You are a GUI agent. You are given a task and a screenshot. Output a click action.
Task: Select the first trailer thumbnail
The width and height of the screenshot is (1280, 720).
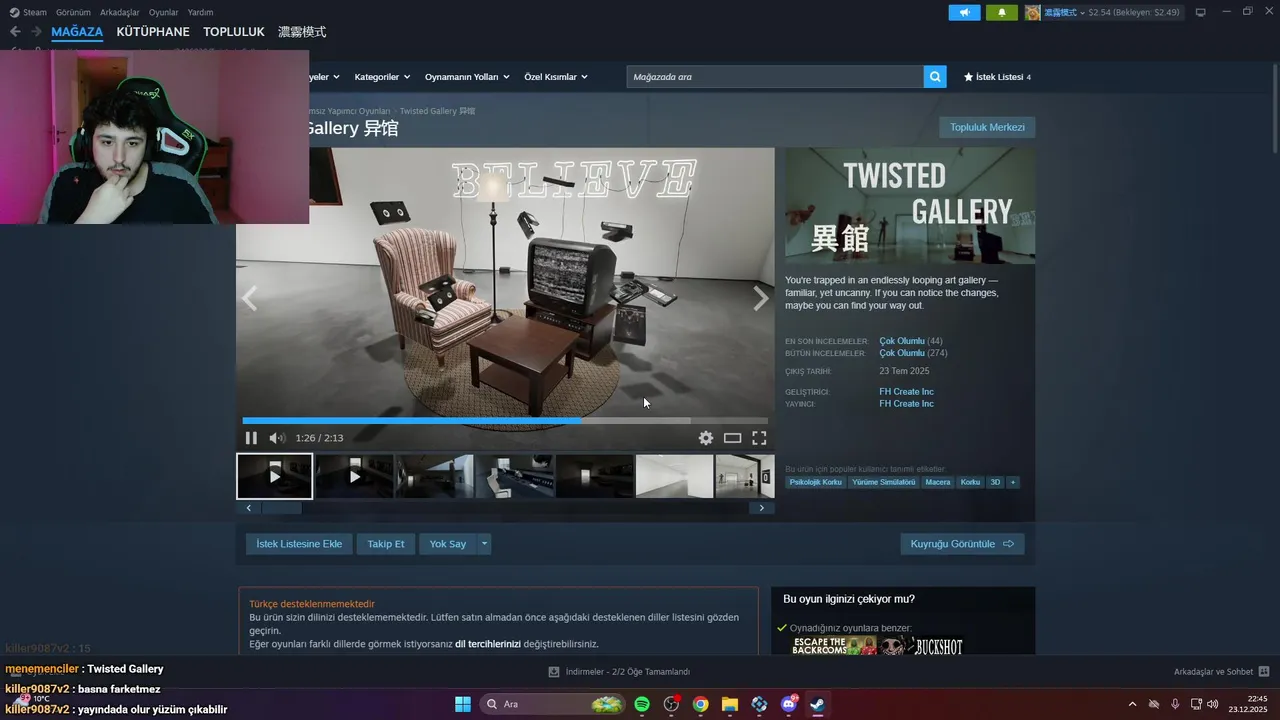click(x=275, y=476)
